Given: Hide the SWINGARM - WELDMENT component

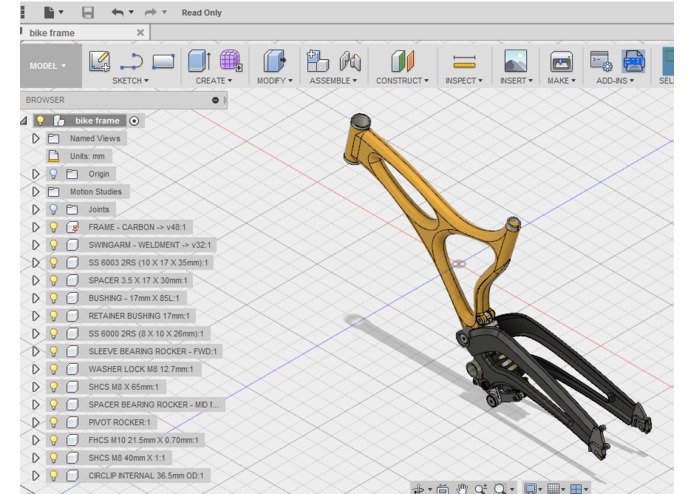Looking at the screenshot, I should click(x=54, y=245).
